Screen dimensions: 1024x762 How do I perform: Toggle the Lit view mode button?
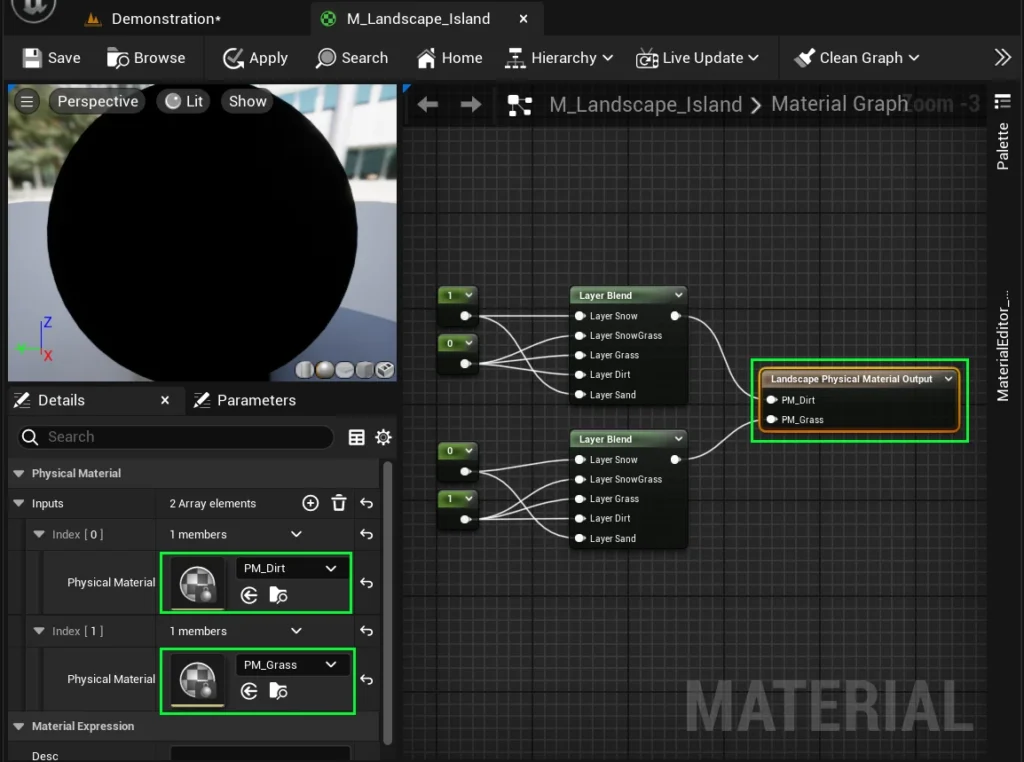pos(184,101)
